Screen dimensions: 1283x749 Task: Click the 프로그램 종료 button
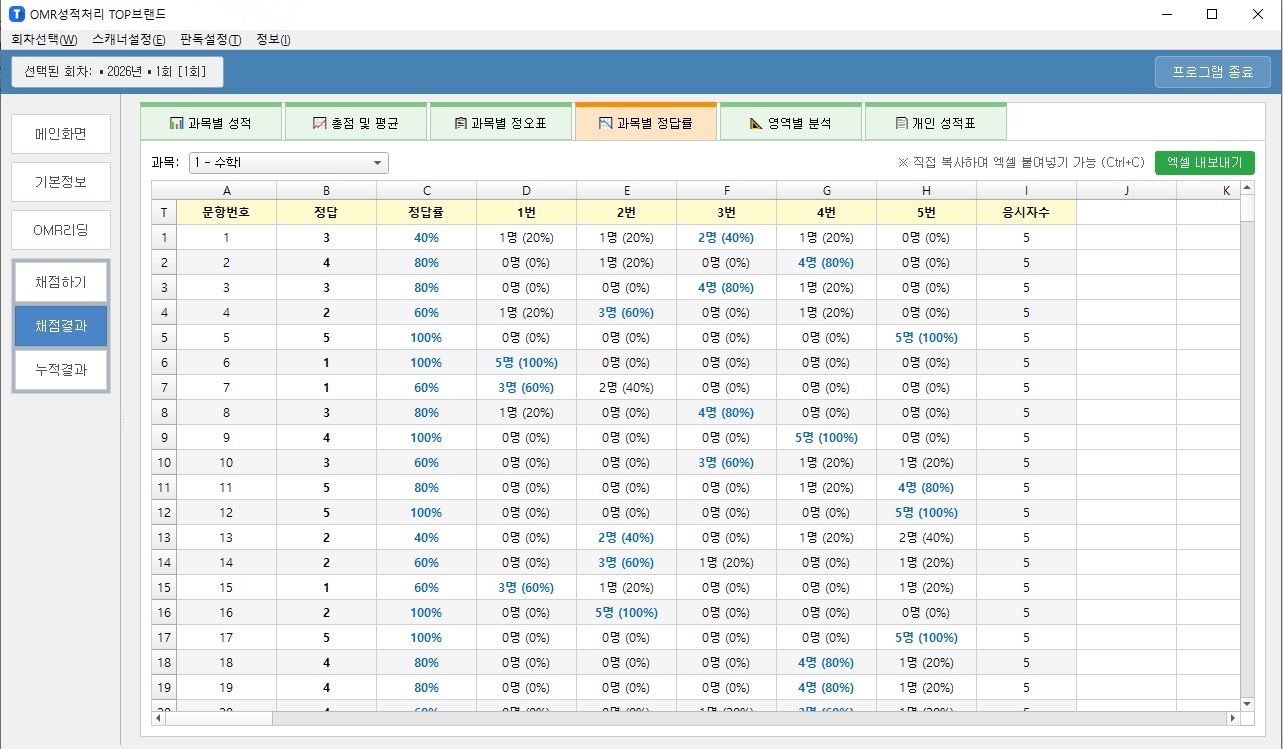pos(1212,72)
